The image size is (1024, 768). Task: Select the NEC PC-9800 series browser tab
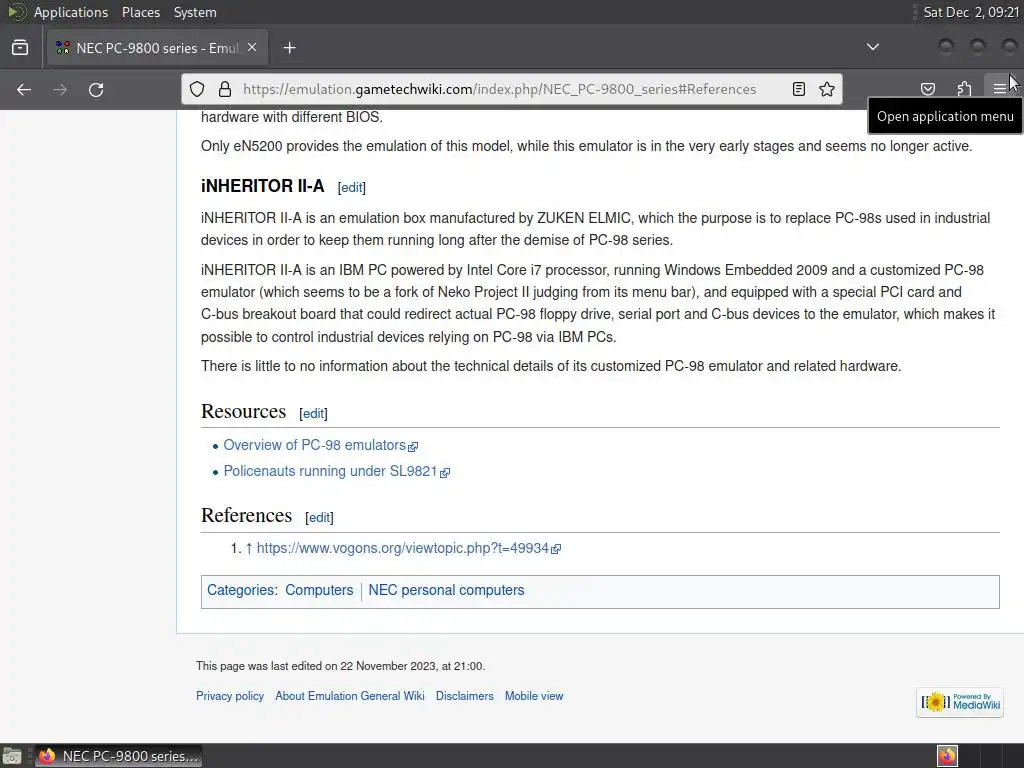(x=157, y=48)
